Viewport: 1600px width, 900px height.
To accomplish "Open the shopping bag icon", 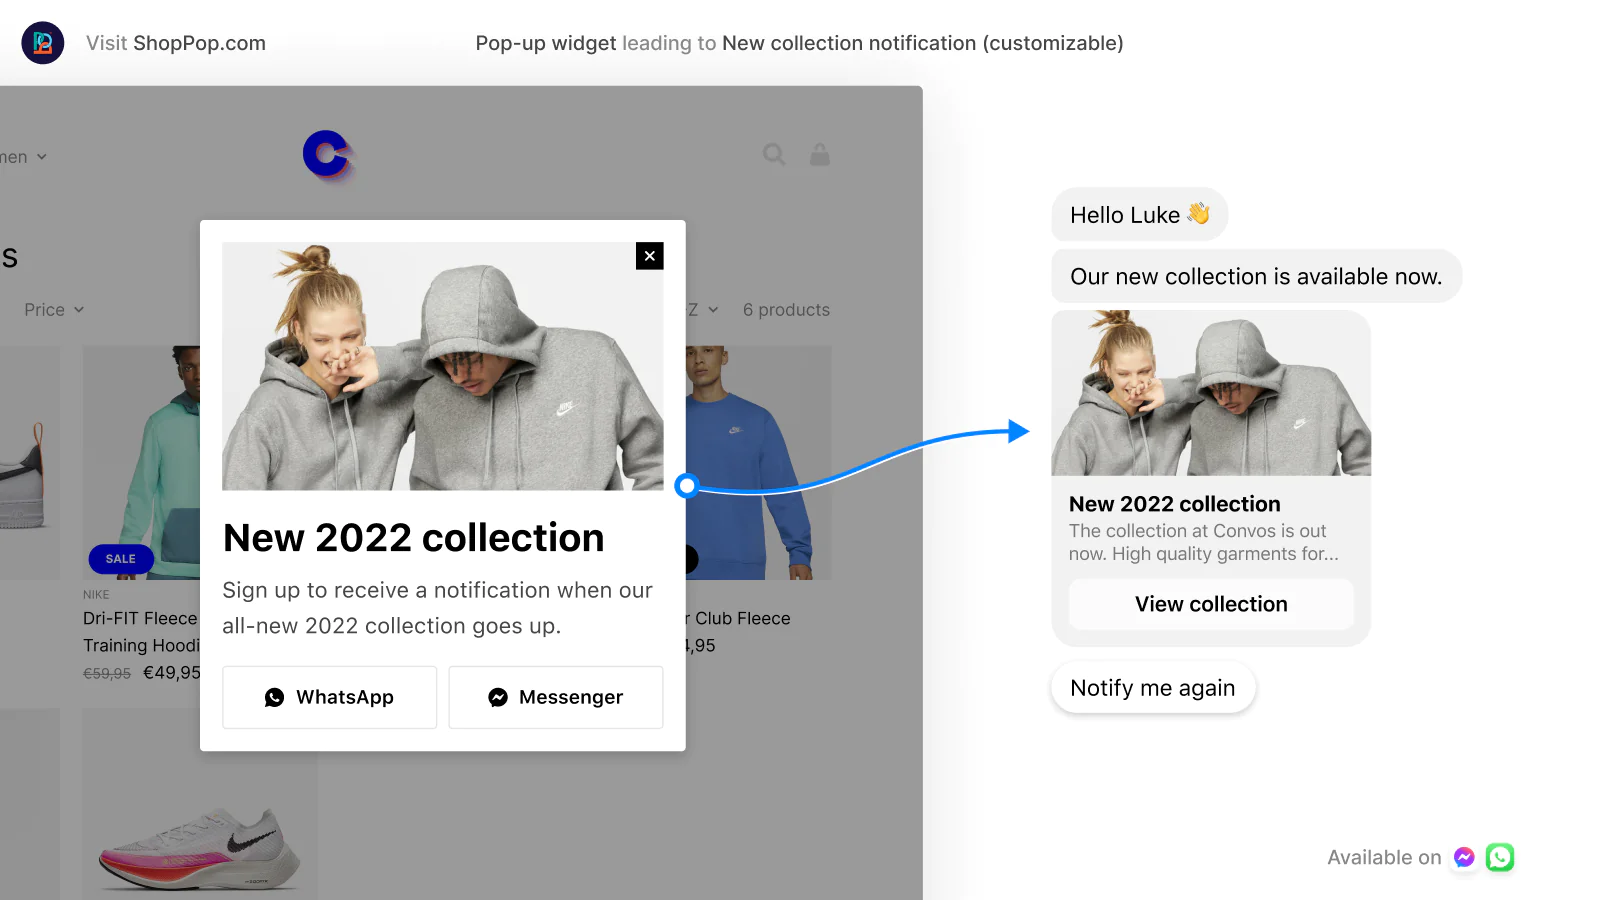I will click(820, 155).
